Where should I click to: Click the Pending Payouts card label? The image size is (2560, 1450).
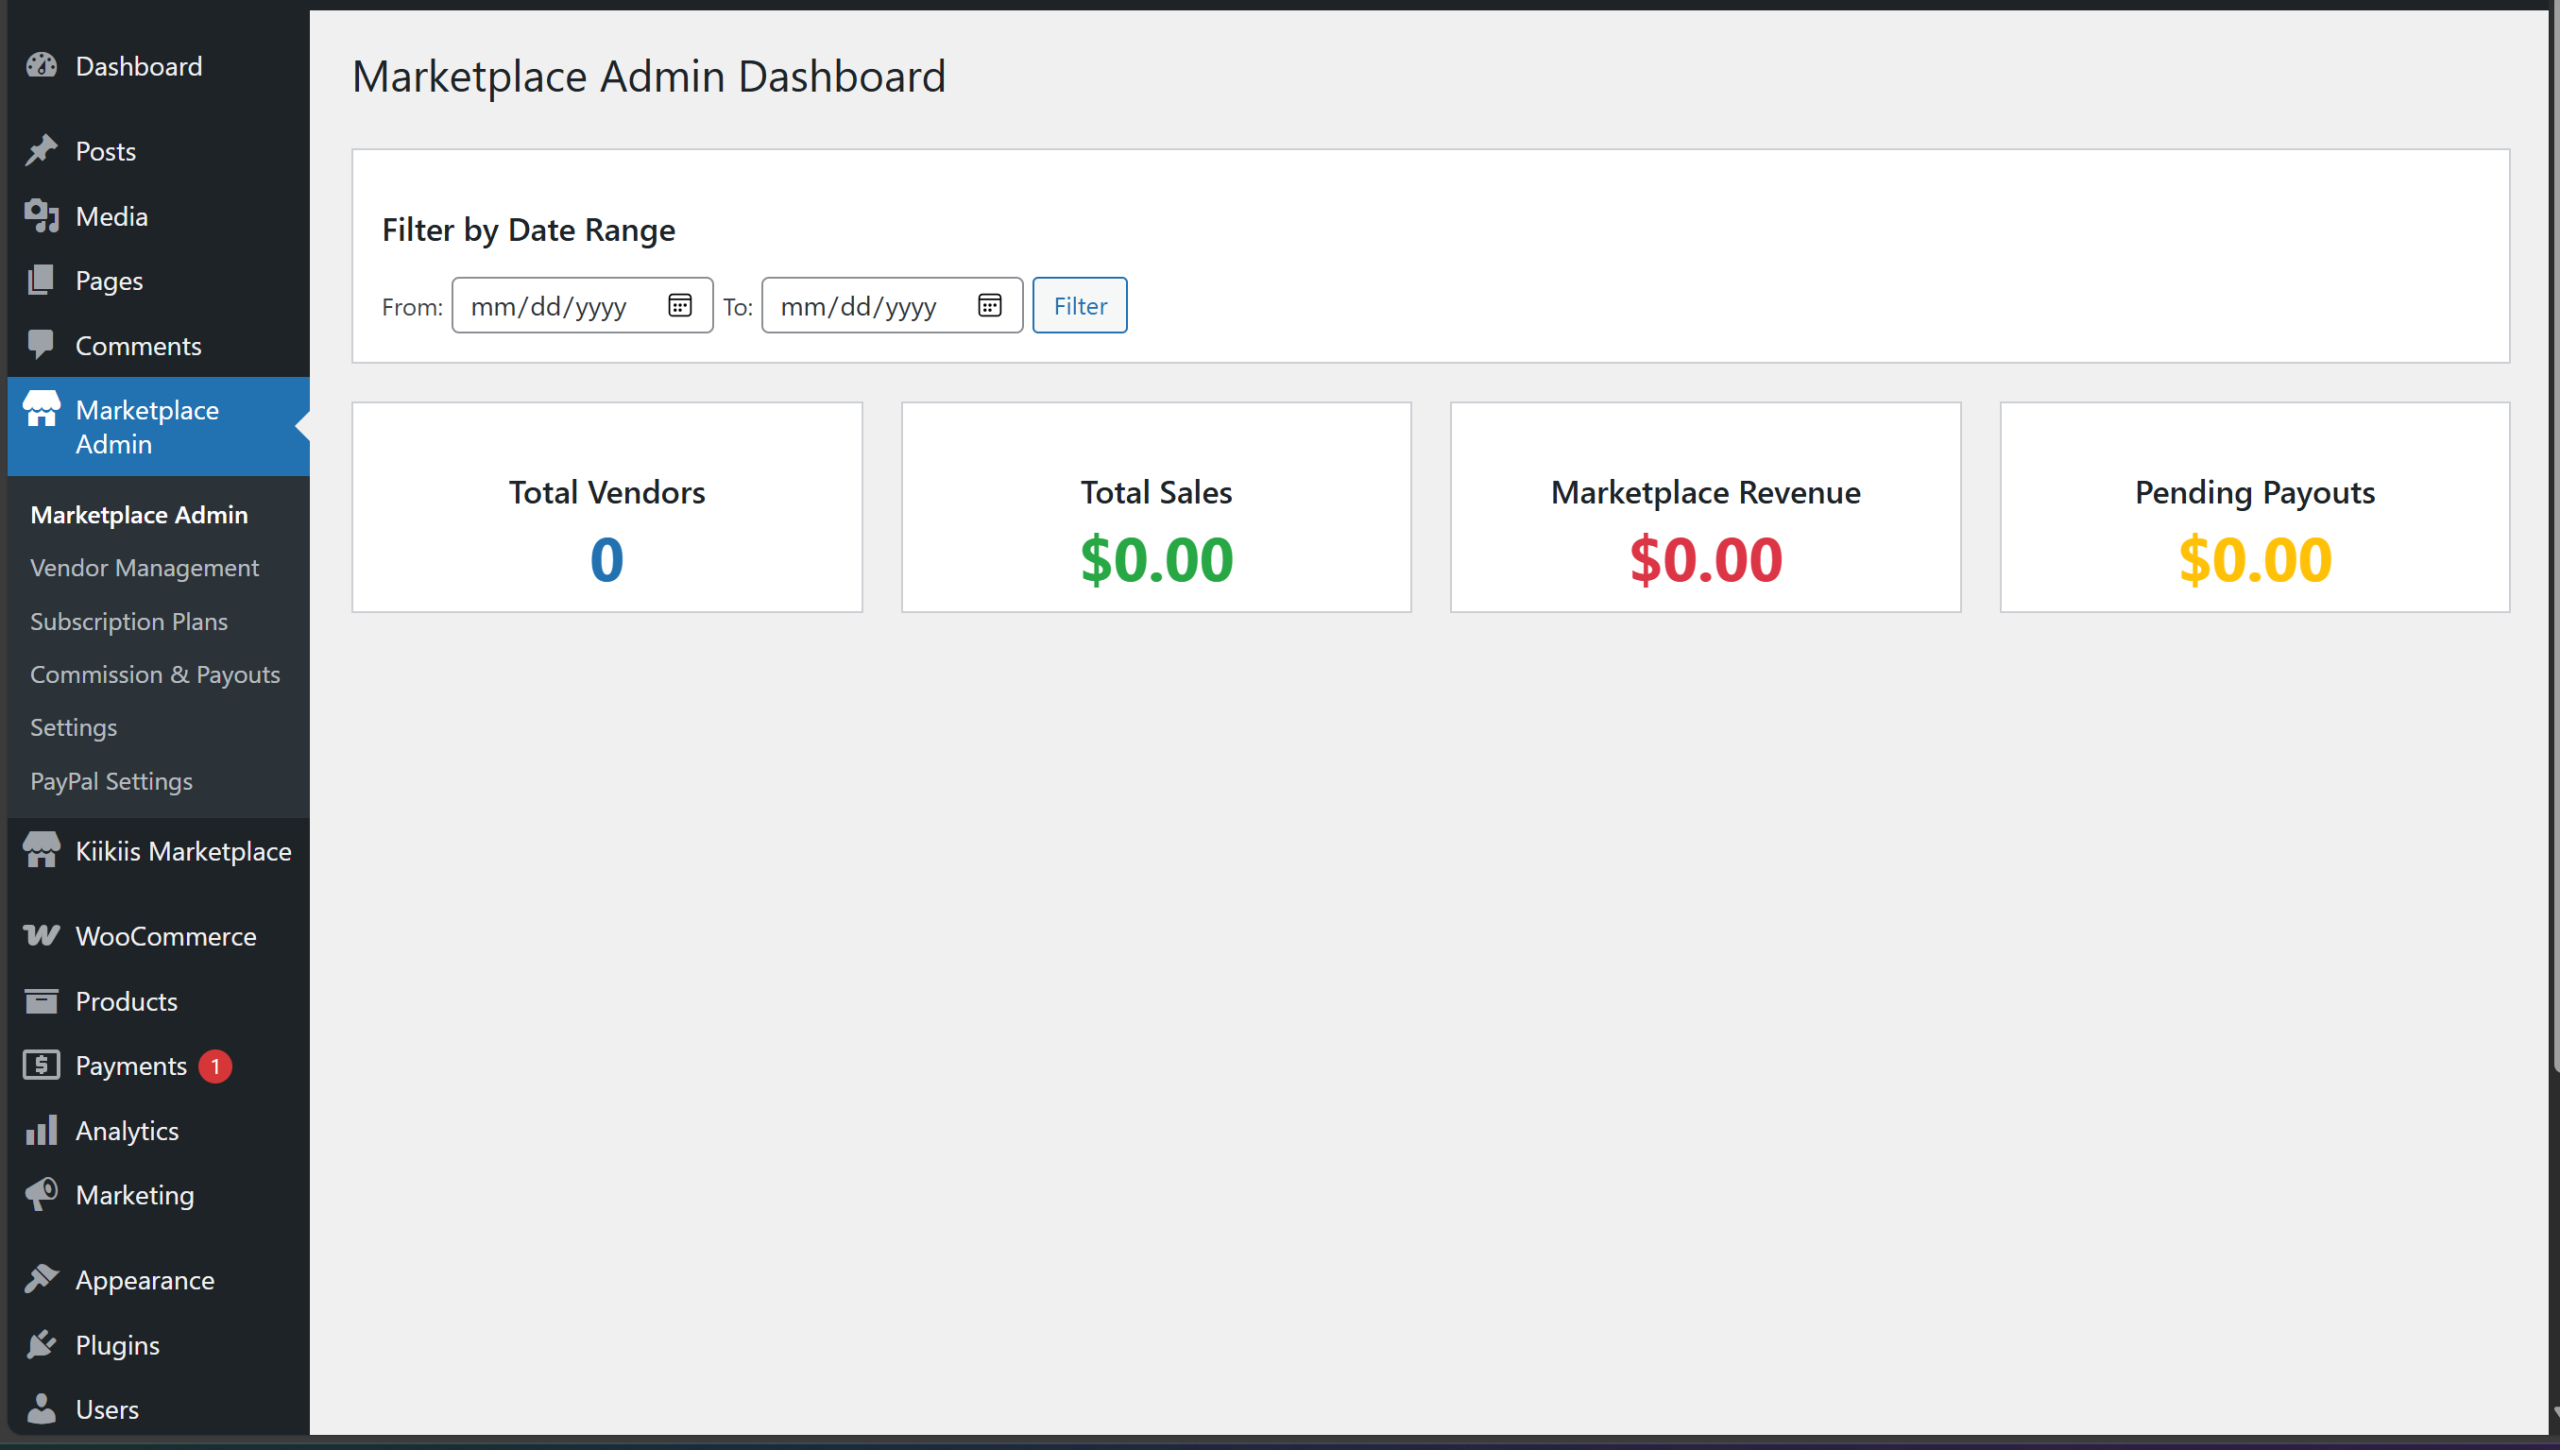pyautogui.click(x=2255, y=492)
